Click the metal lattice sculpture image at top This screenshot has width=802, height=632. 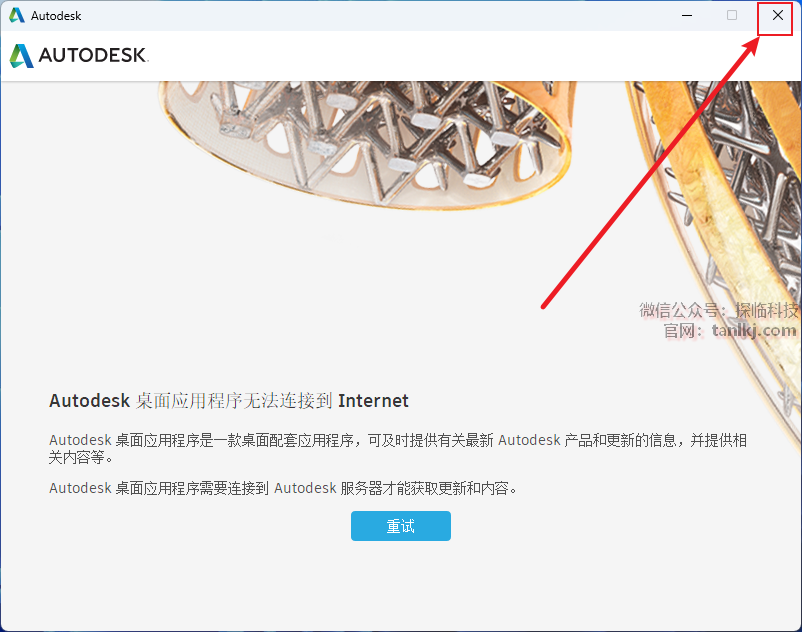365,143
